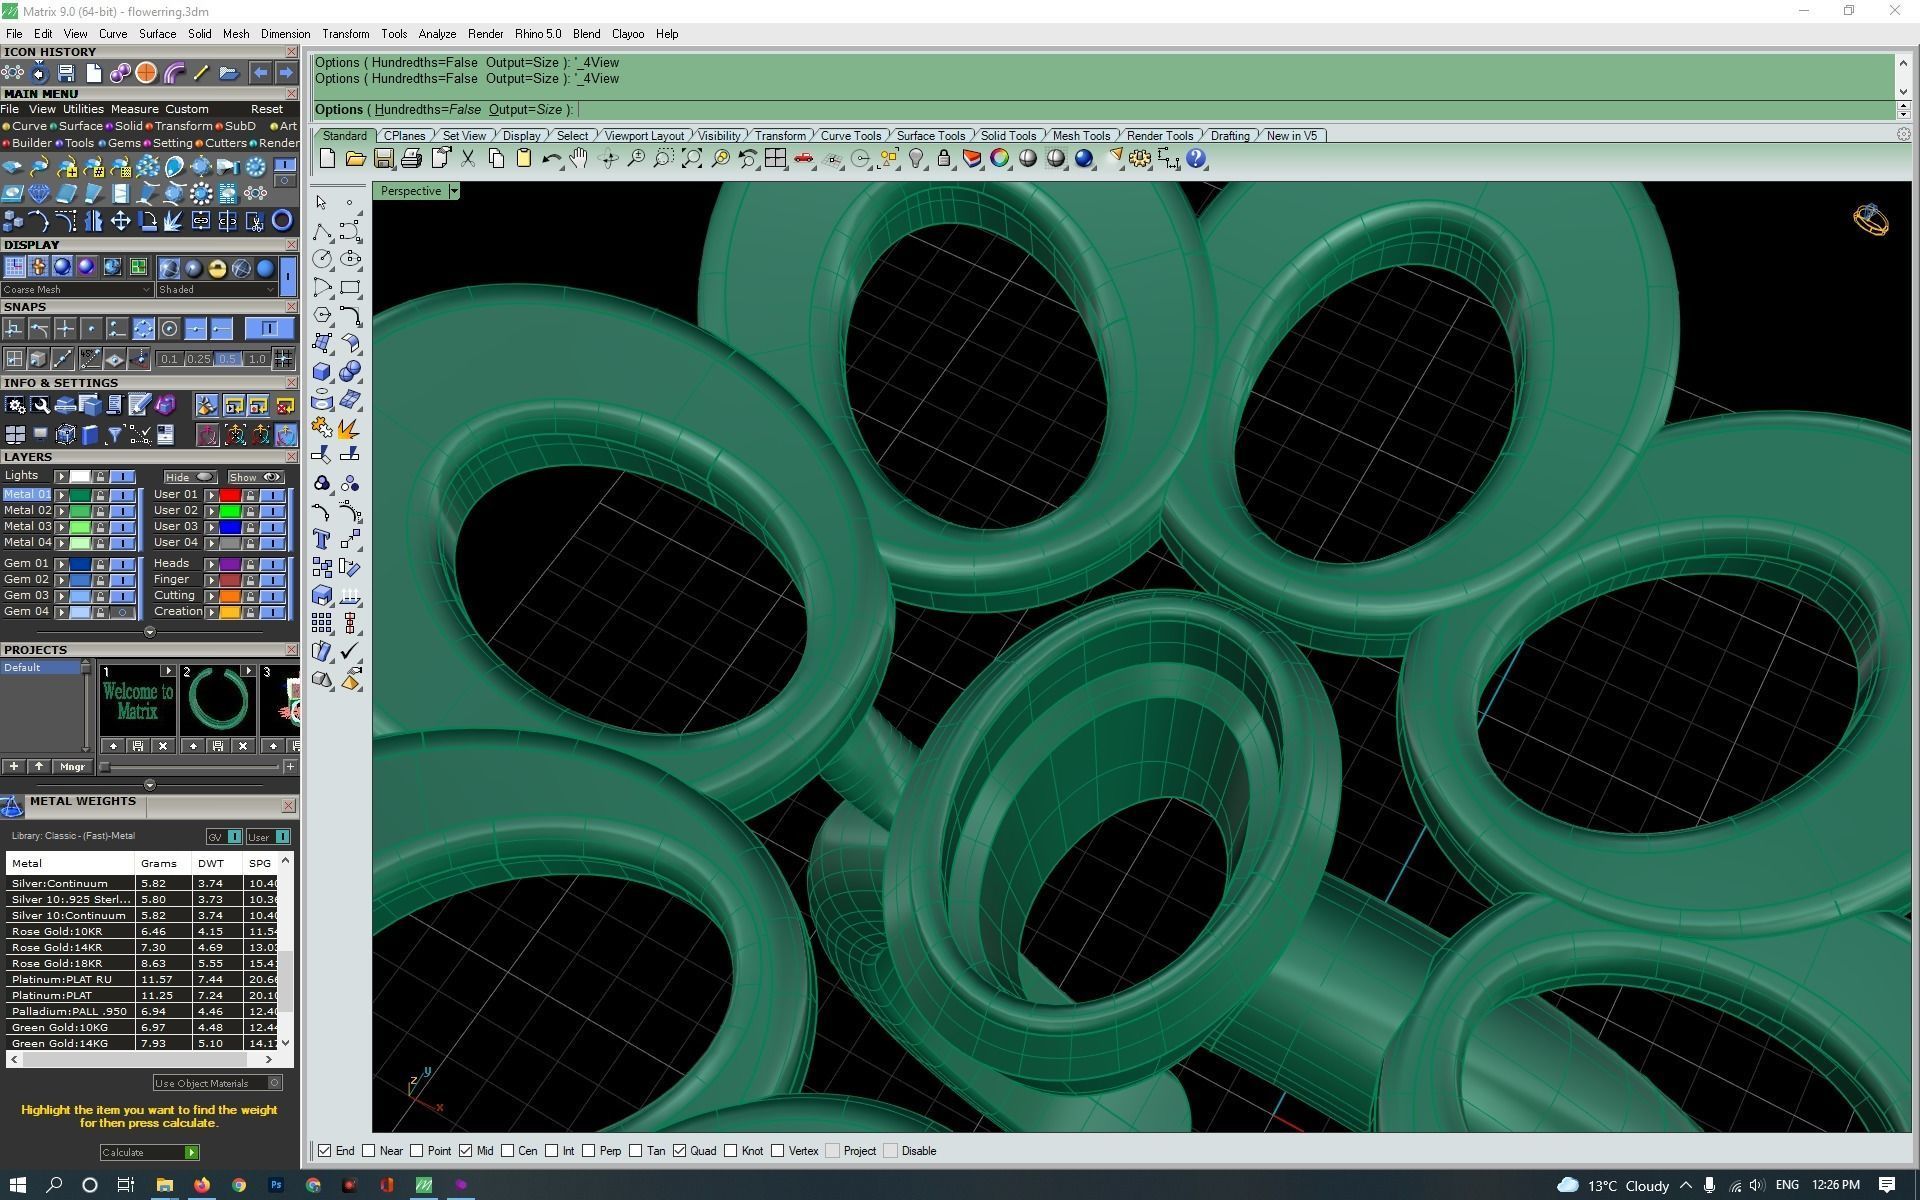Click the Paste clipboard icon
The height and width of the screenshot is (1200, 1920).
pyautogui.click(x=523, y=159)
